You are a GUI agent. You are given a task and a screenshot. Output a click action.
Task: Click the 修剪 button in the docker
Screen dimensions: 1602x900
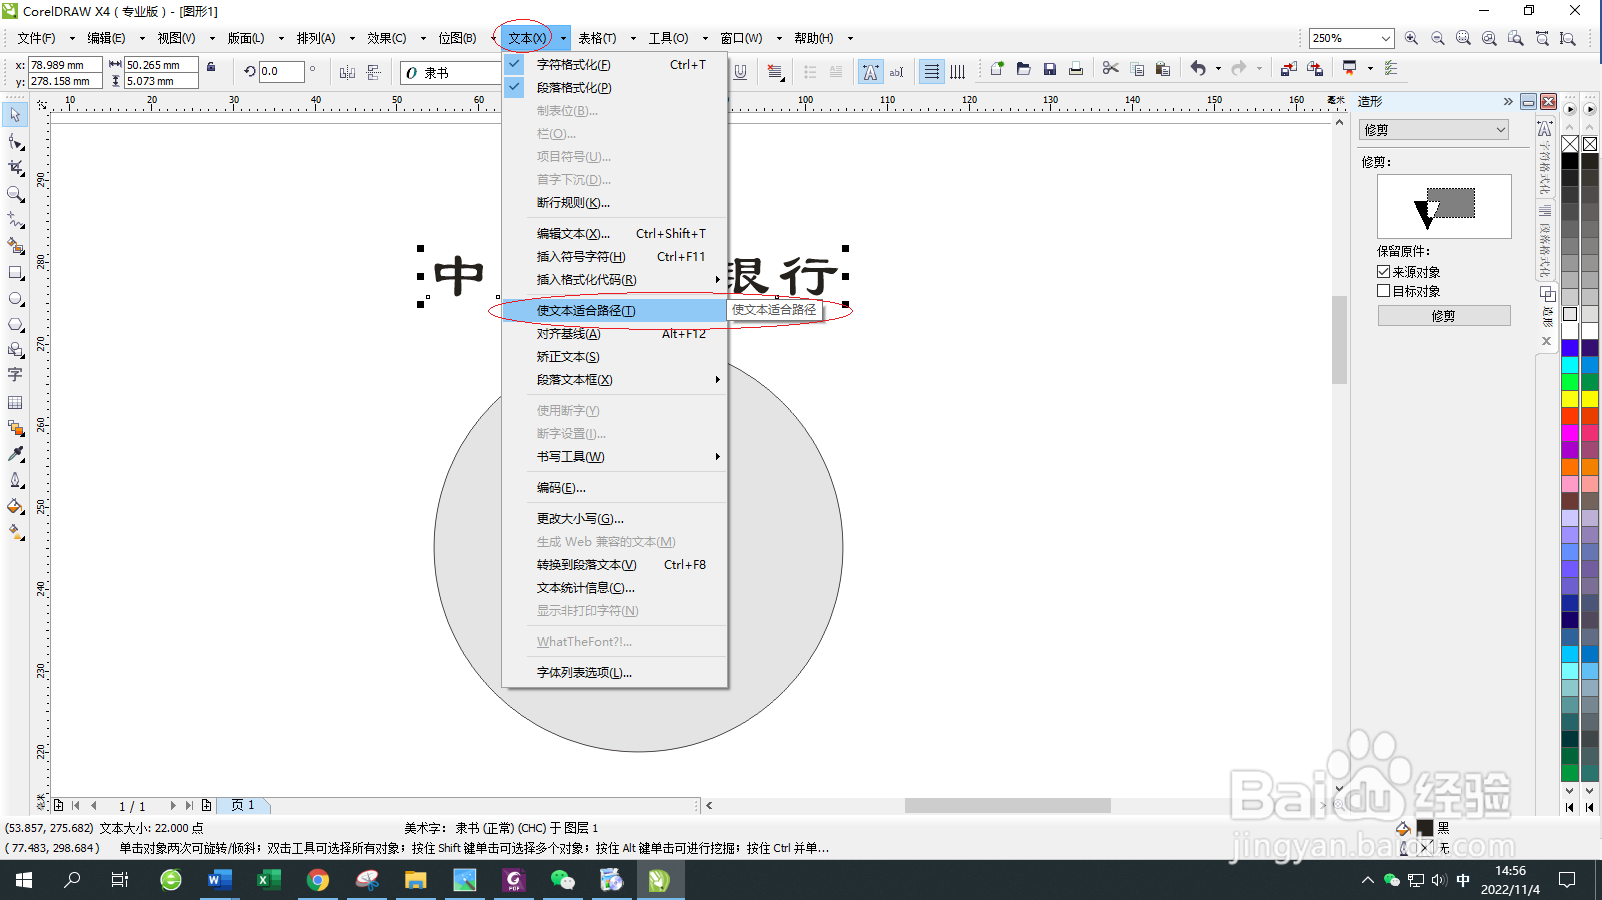tap(1444, 316)
